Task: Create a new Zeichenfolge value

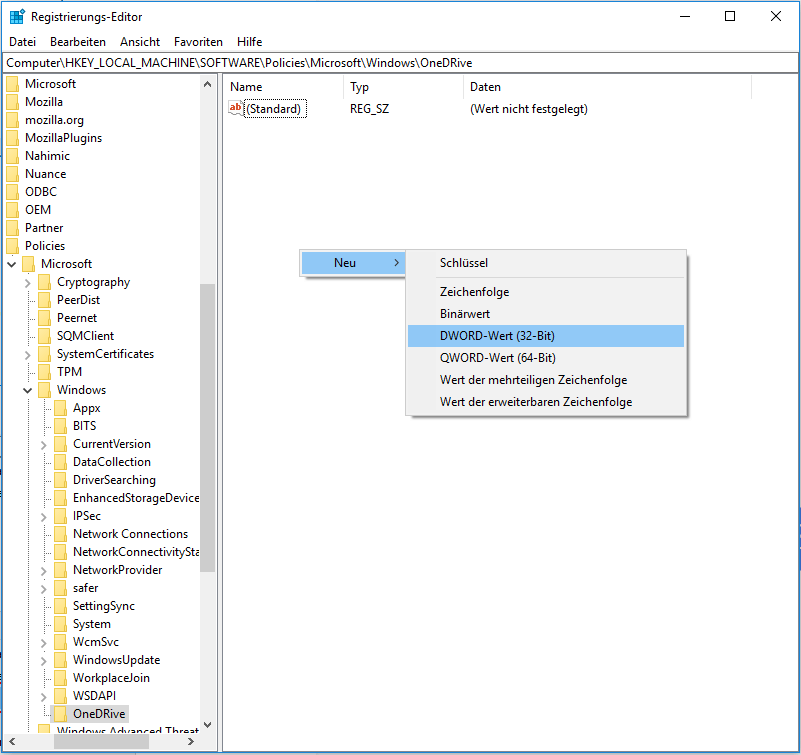Action: tap(546, 292)
